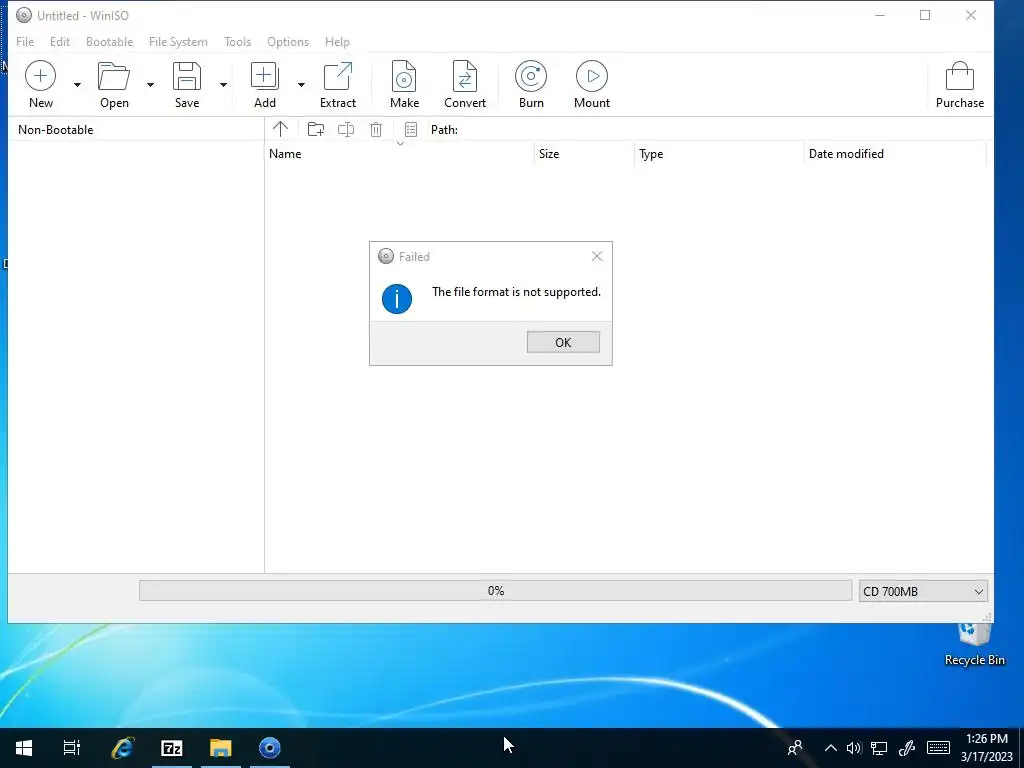Click the new folder icon in path bar
The image size is (1024, 768).
[316, 129]
